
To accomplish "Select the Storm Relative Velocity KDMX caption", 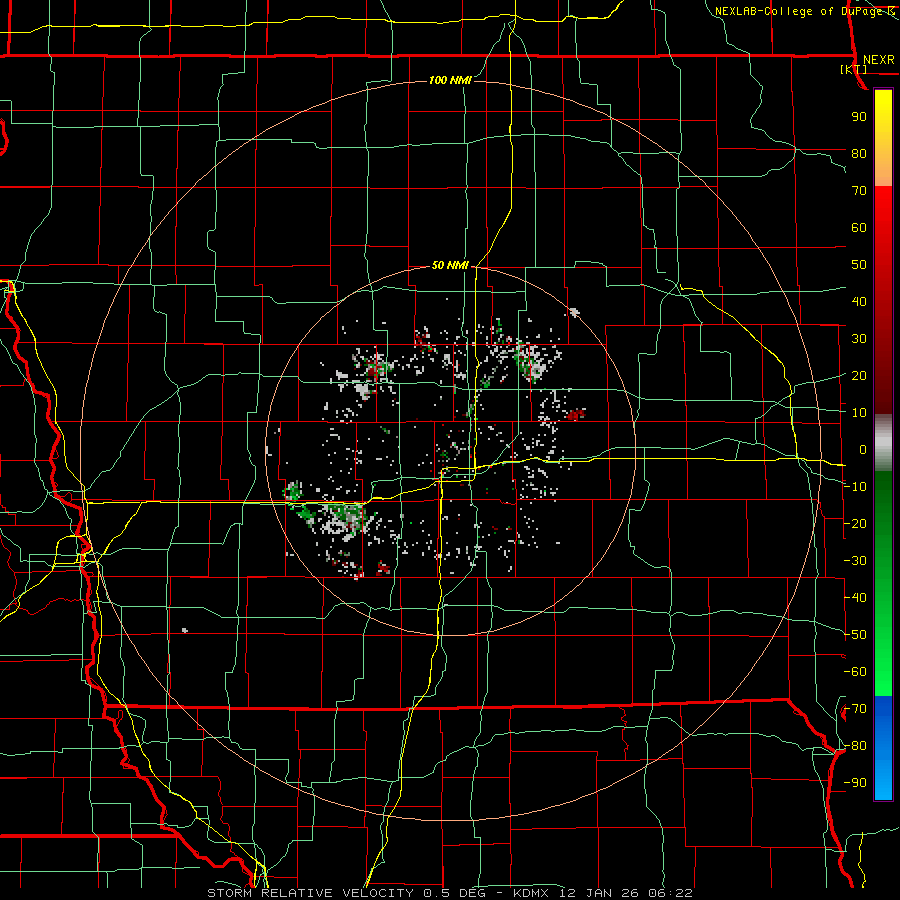I will pyautogui.click(x=450, y=893).
